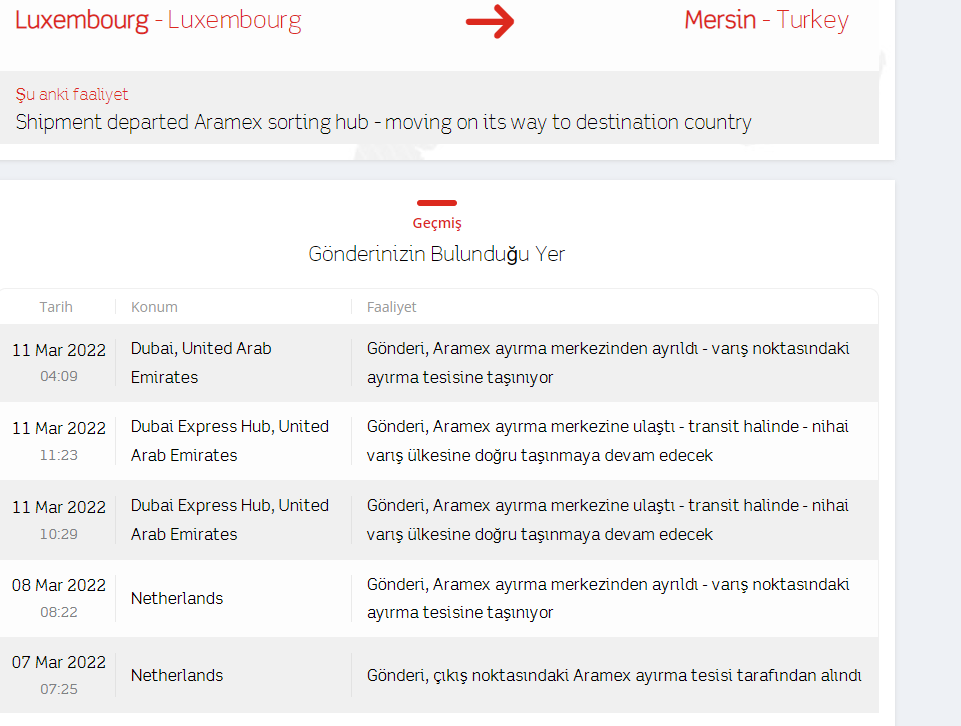961x726 pixels.
Task: Select the Geçmiş tab label
Action: coord(437,223)
